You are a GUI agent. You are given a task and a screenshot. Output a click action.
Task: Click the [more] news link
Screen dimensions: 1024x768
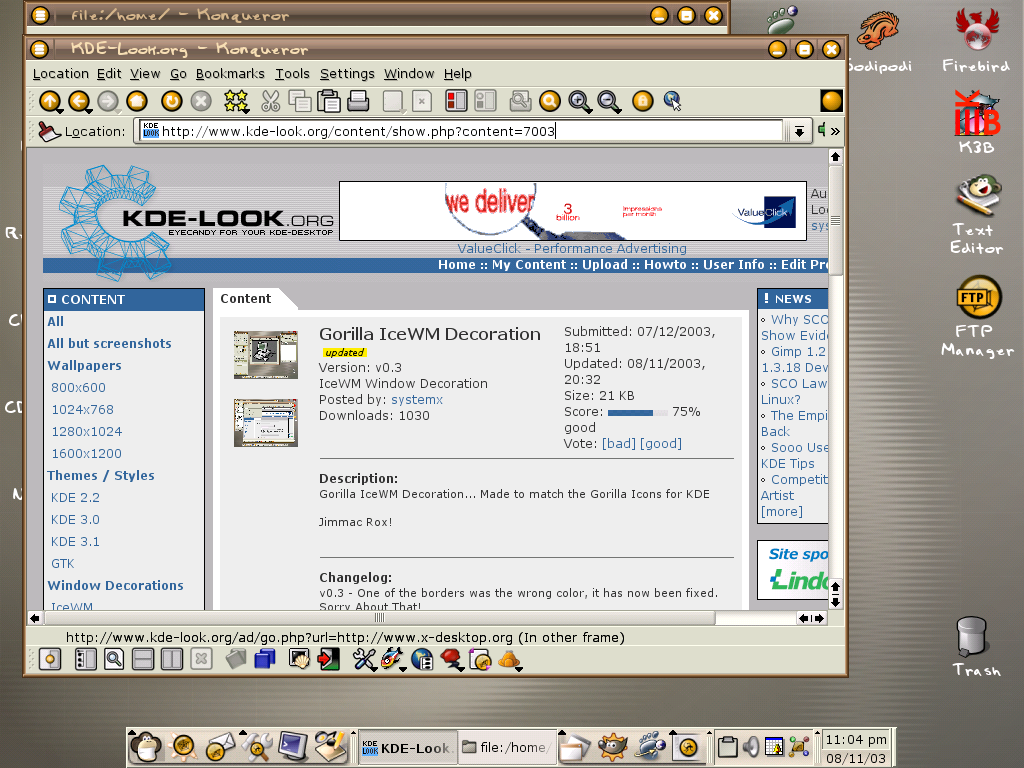pos(782,511)
